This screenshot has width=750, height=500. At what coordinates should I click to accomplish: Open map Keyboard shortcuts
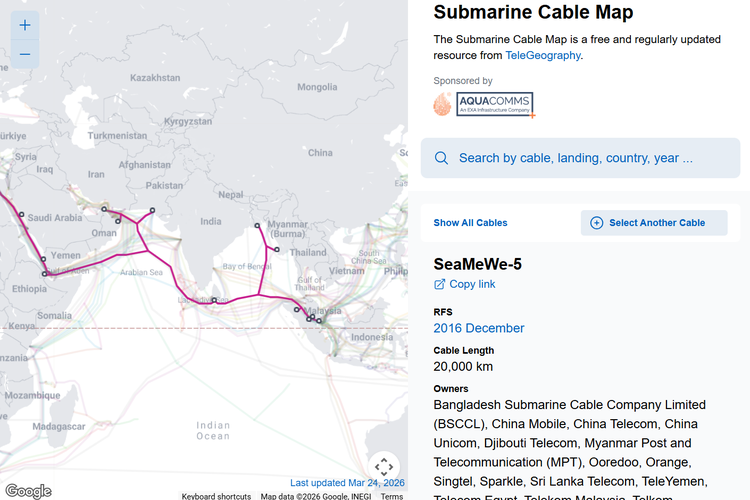coord(216,496)
